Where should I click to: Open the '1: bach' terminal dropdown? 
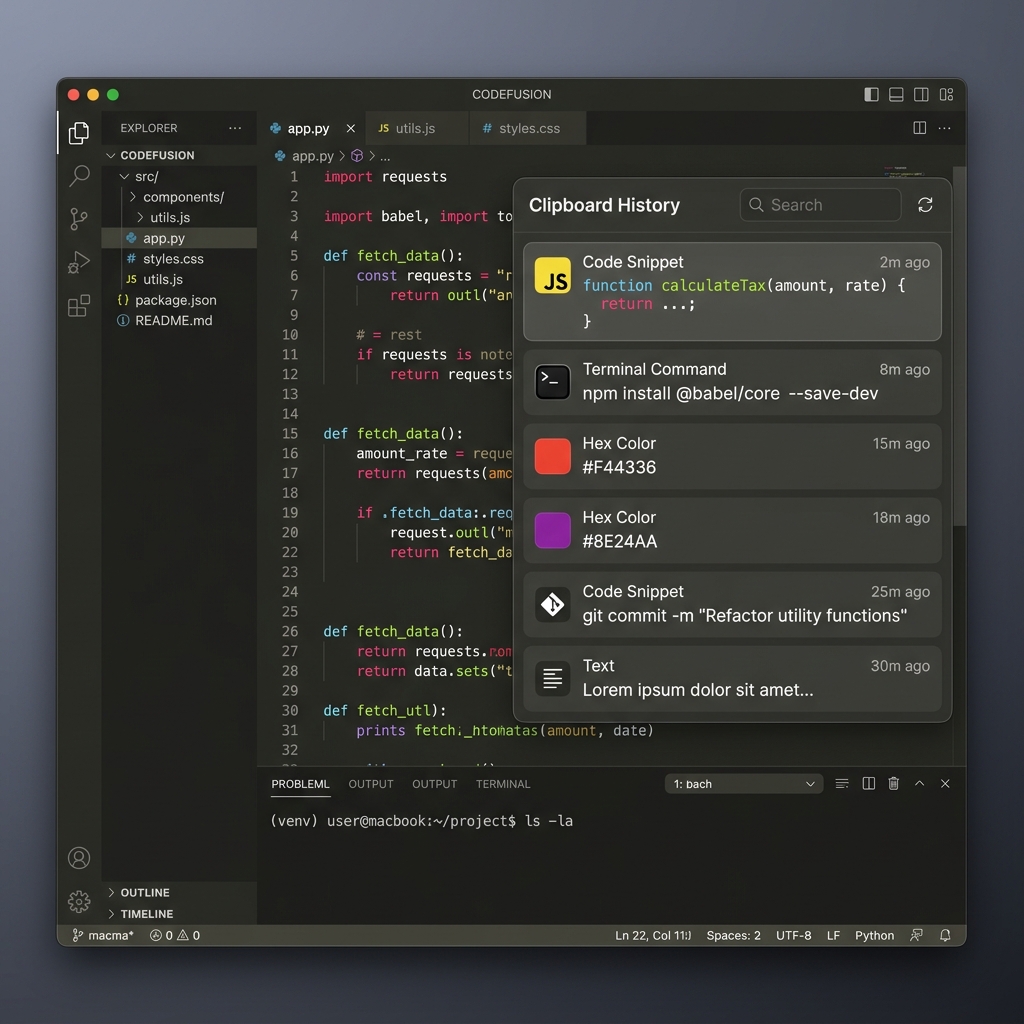coord(744,784)
